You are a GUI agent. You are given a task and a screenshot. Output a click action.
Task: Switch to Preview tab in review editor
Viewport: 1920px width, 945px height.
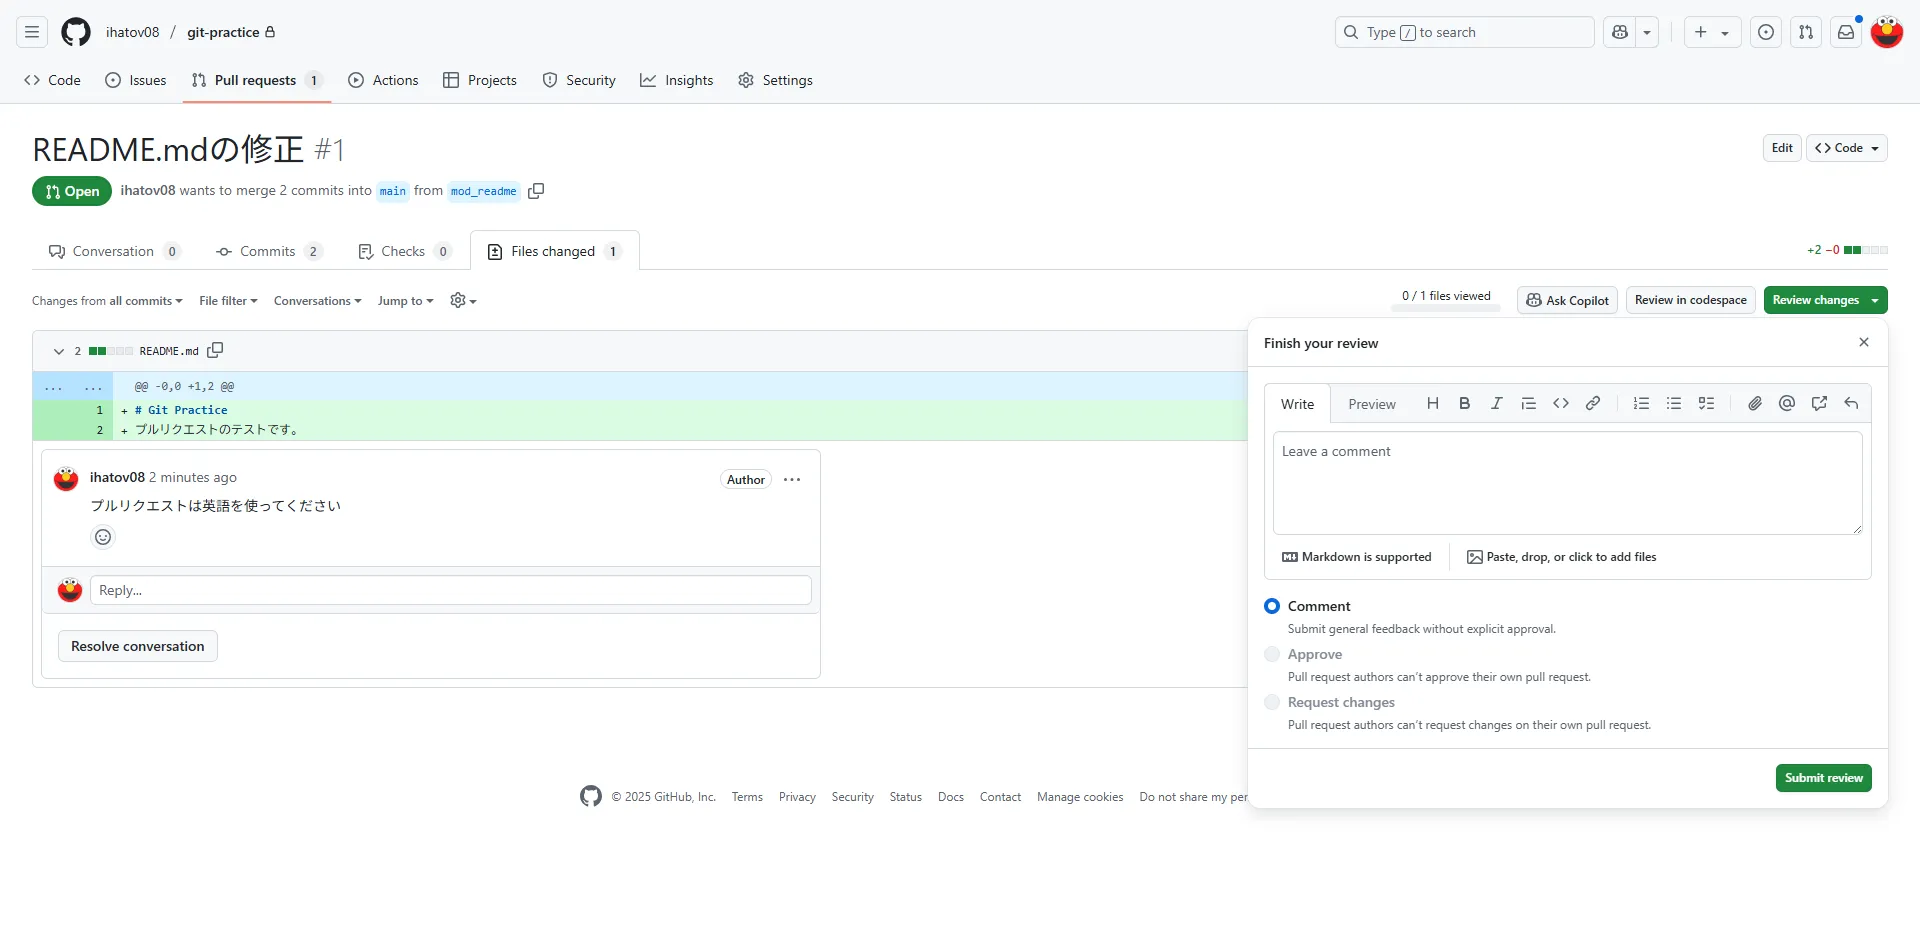point(1372,404)
